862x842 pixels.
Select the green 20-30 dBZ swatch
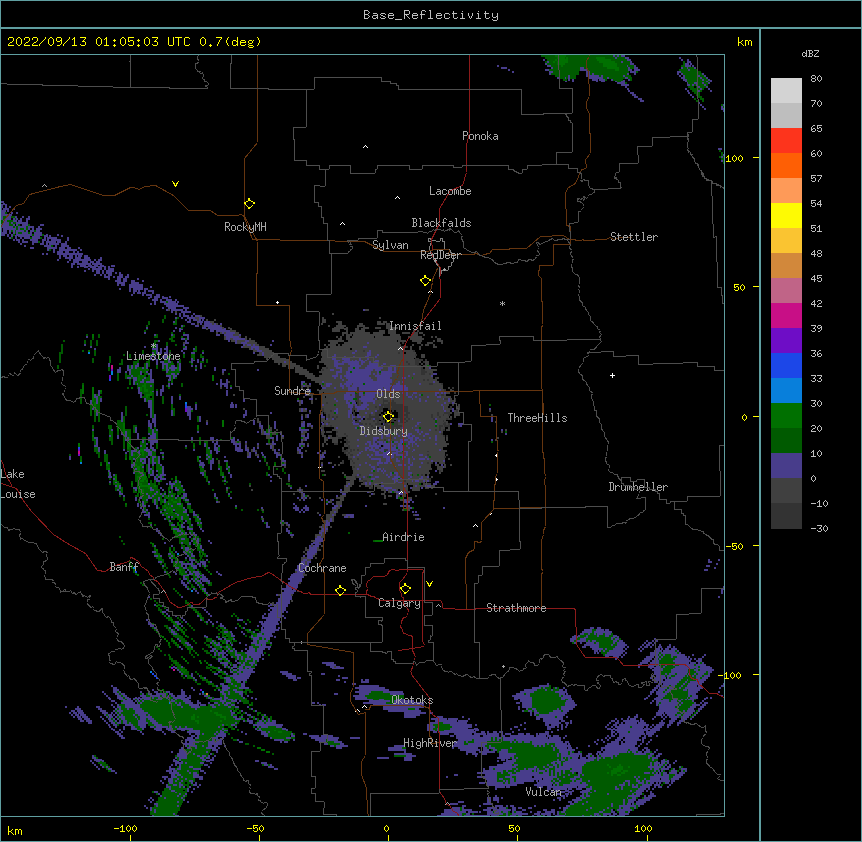pyautogui.click(x=786, y=416)
